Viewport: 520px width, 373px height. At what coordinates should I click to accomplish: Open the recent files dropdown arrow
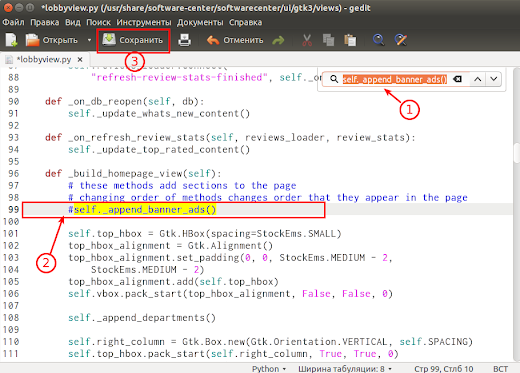89,40
